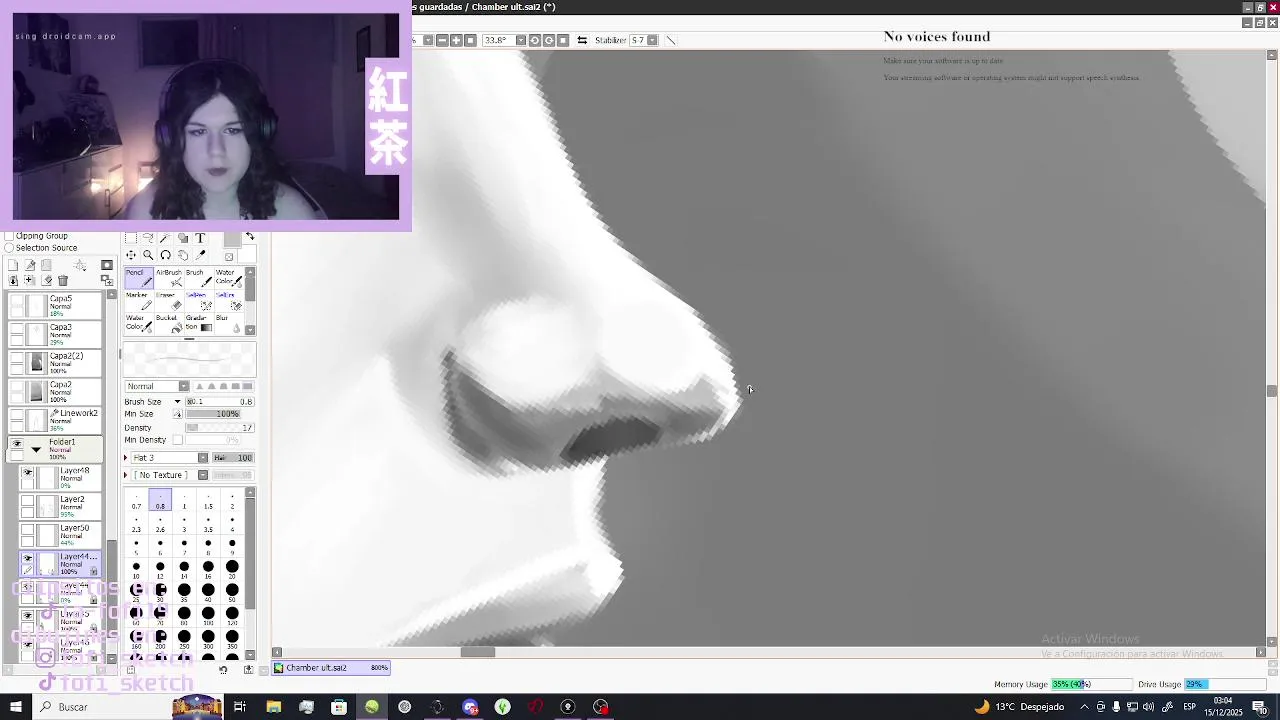1280x720 pixels.
Task: Choose the SelPen selection pen
Action: click(199, 301)
